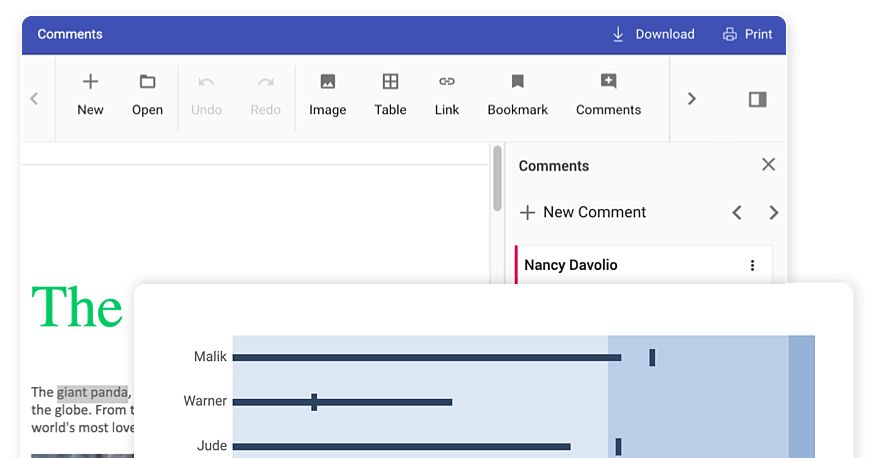Click the Undo toolbar icon

click(x=206, y=95)
